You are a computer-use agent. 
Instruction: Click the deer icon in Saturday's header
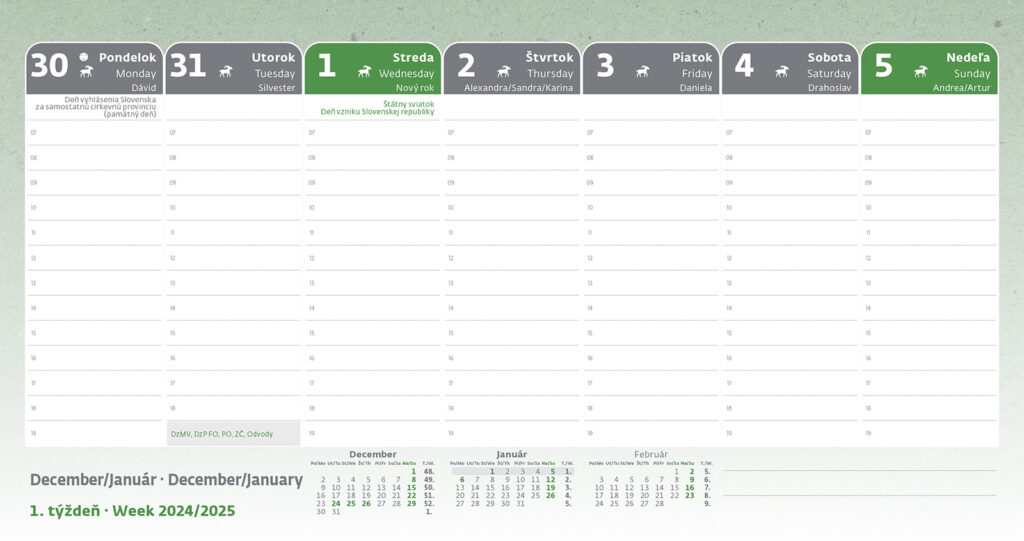pos(781,72)
